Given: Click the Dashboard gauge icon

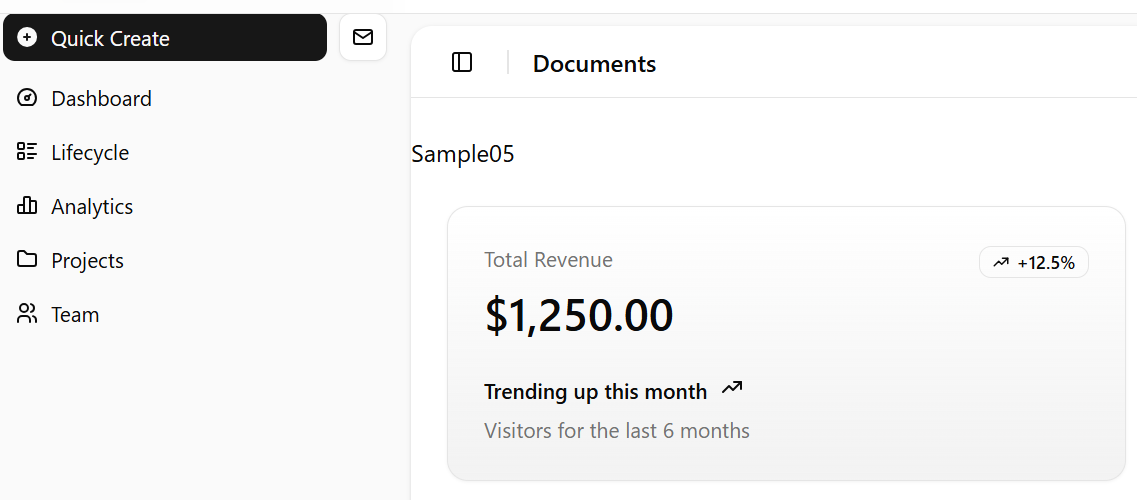Looking at the screenshot, I should coord(27,98).
